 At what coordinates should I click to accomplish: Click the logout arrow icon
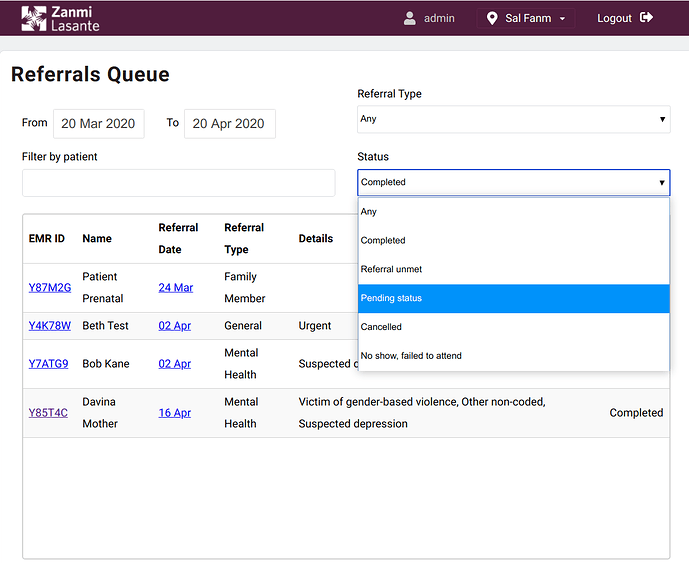(x=646, y=18)
